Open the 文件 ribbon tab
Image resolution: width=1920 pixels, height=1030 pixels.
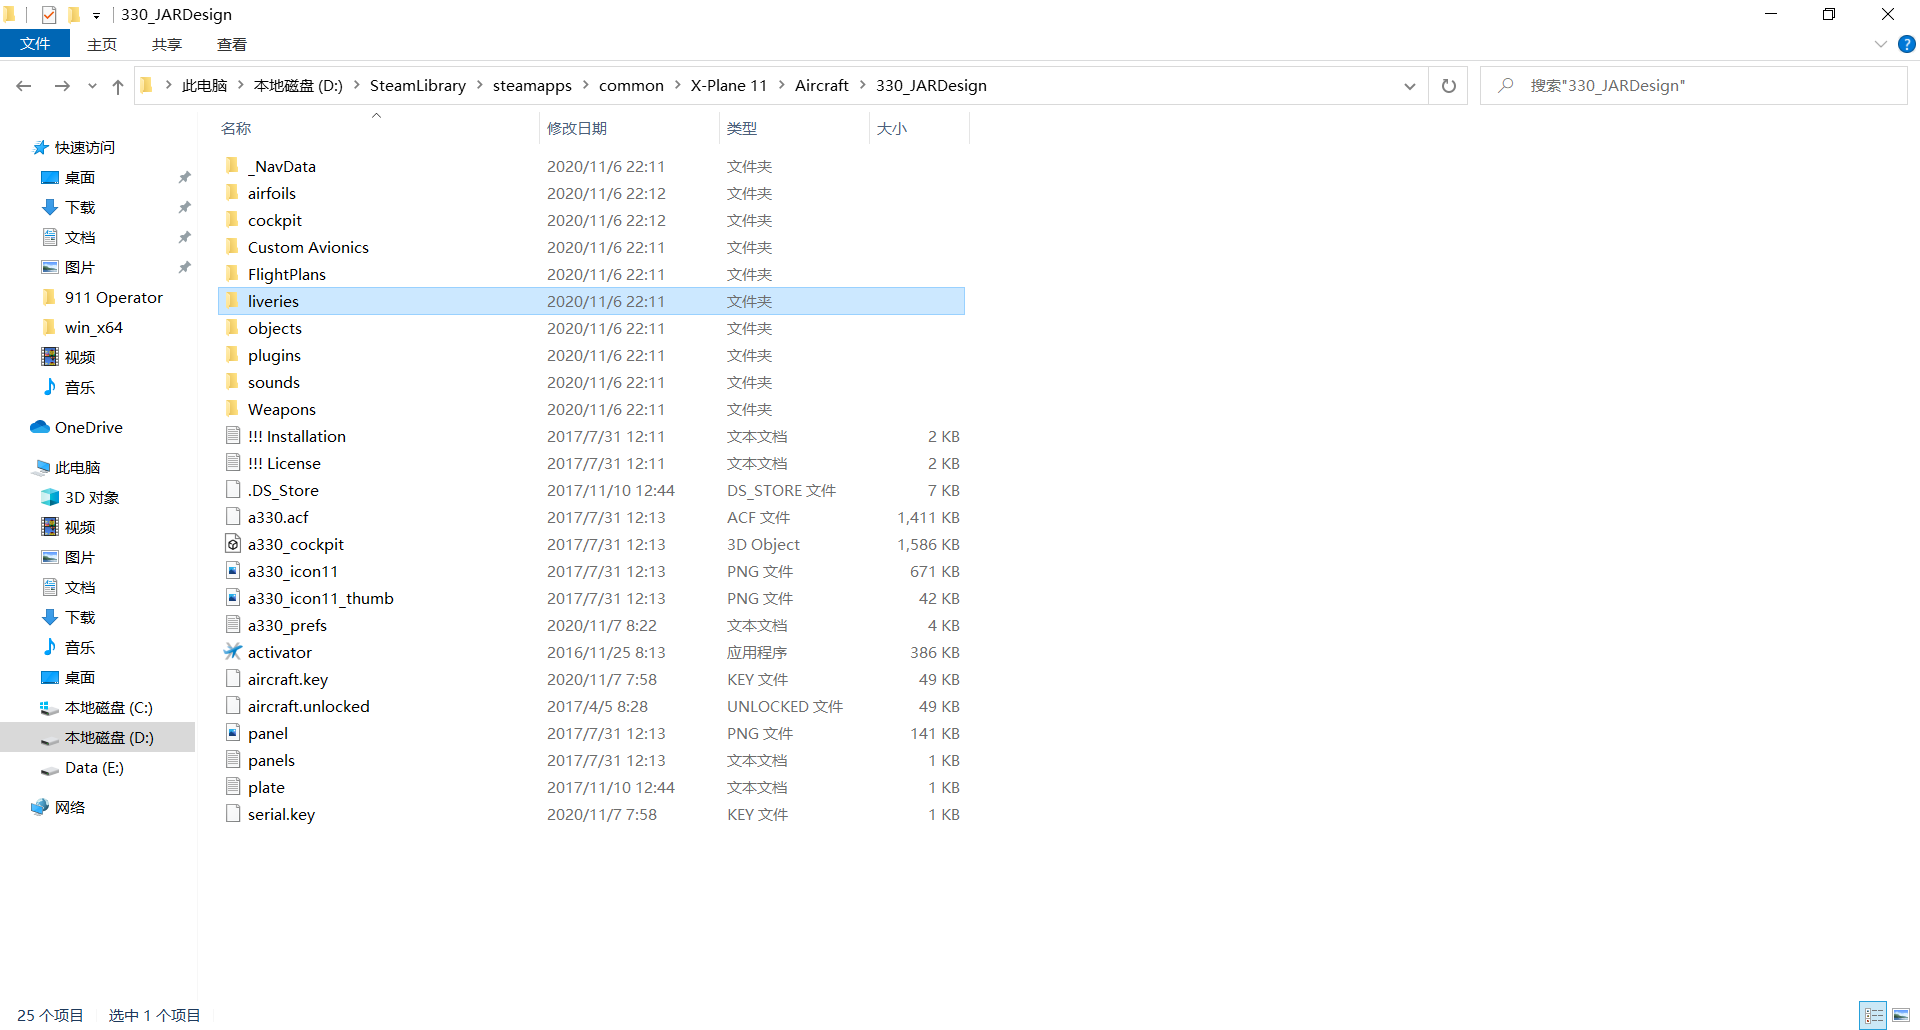[x=35, y=44]
